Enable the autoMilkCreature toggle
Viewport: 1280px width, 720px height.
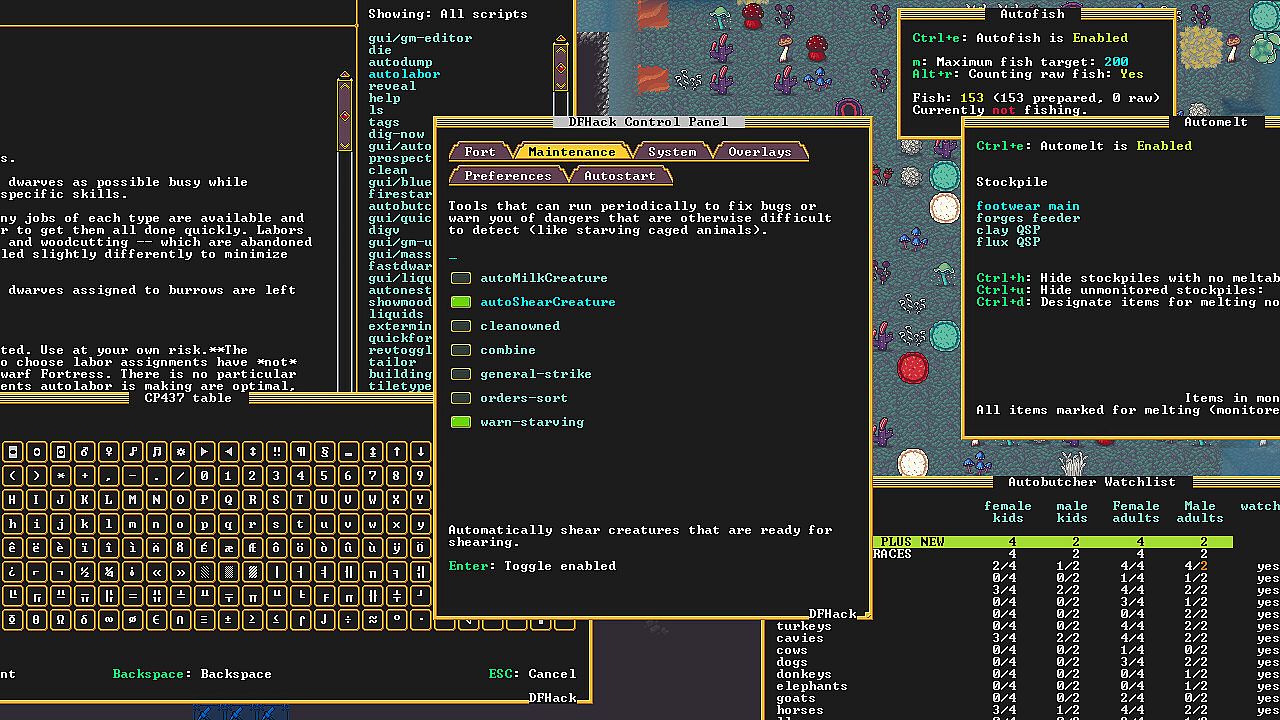pos(461,278)
